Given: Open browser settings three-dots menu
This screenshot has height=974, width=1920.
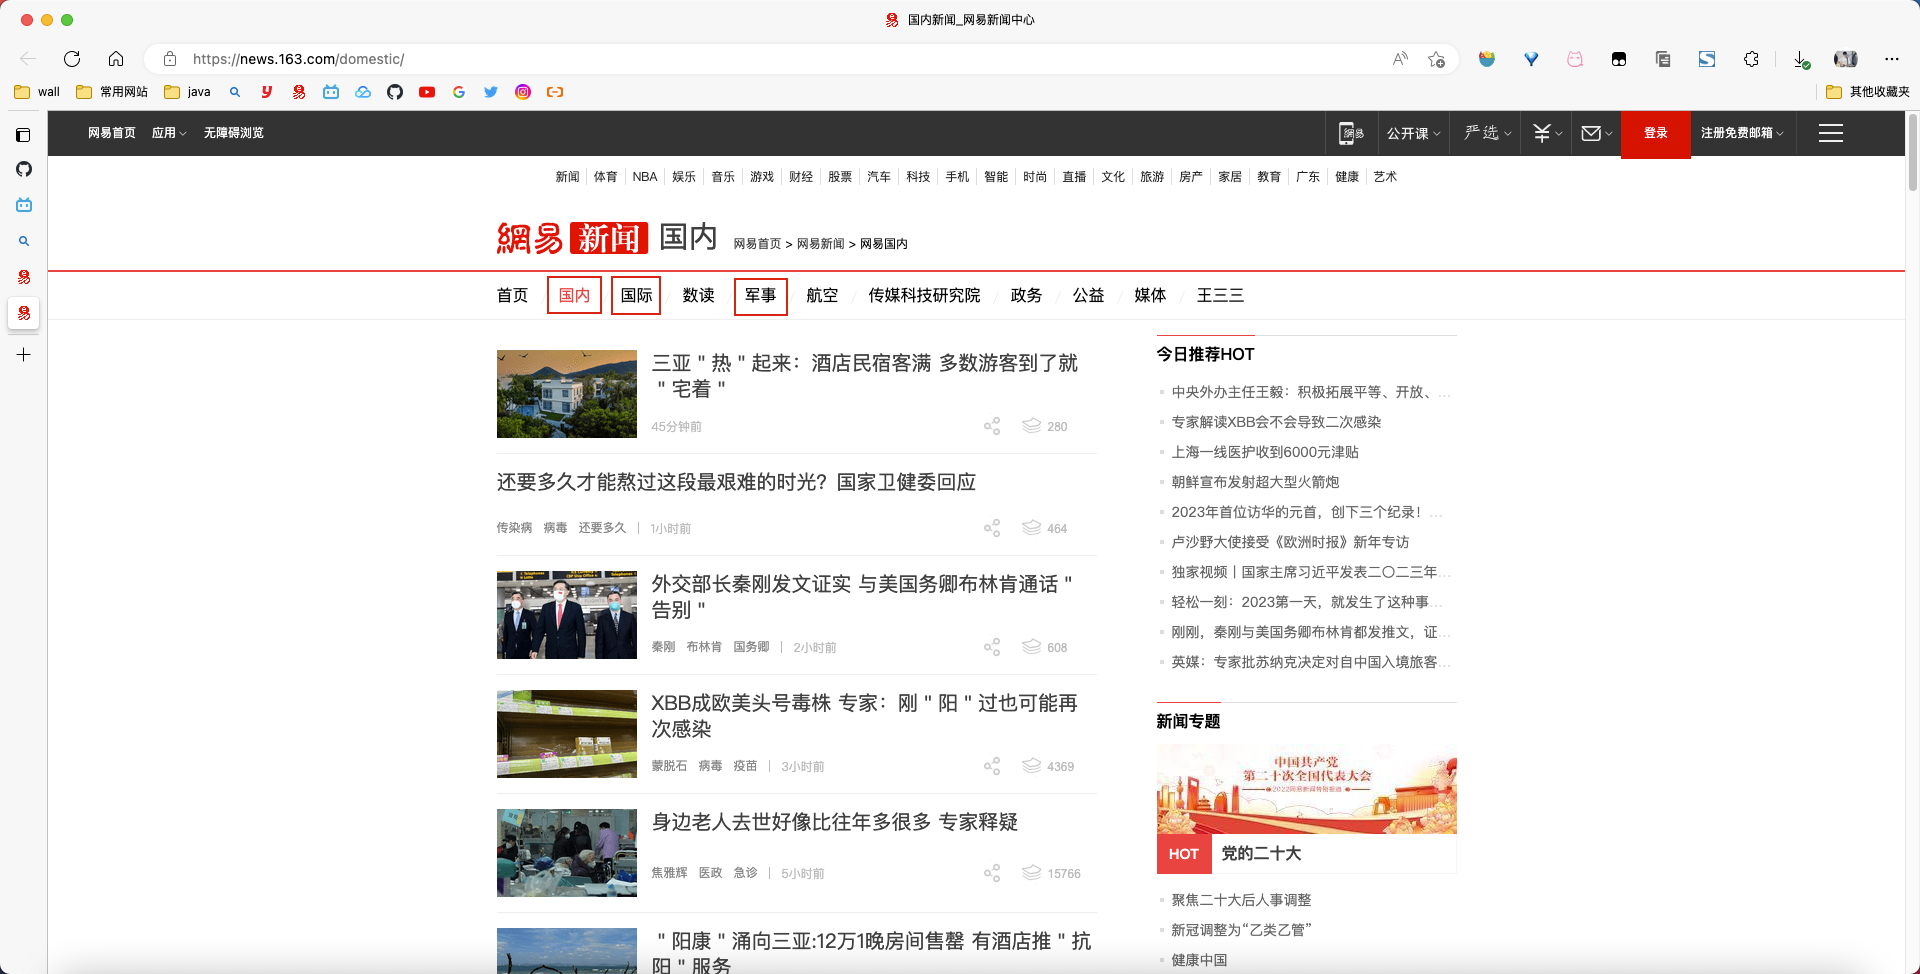Looking at the screenshot, I should click(1891, 59).
